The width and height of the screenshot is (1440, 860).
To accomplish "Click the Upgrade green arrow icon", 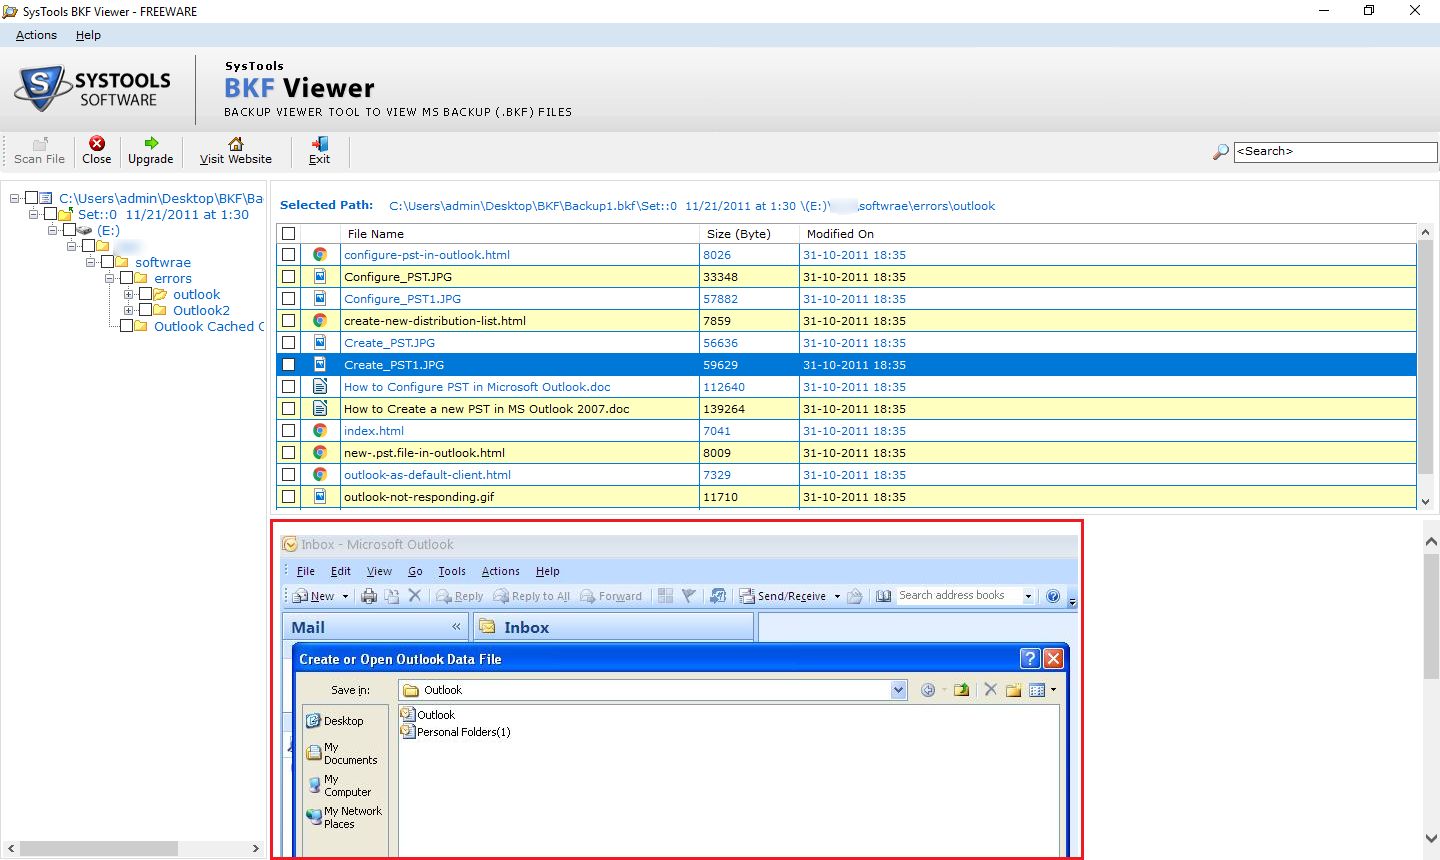I will [151, 144].
